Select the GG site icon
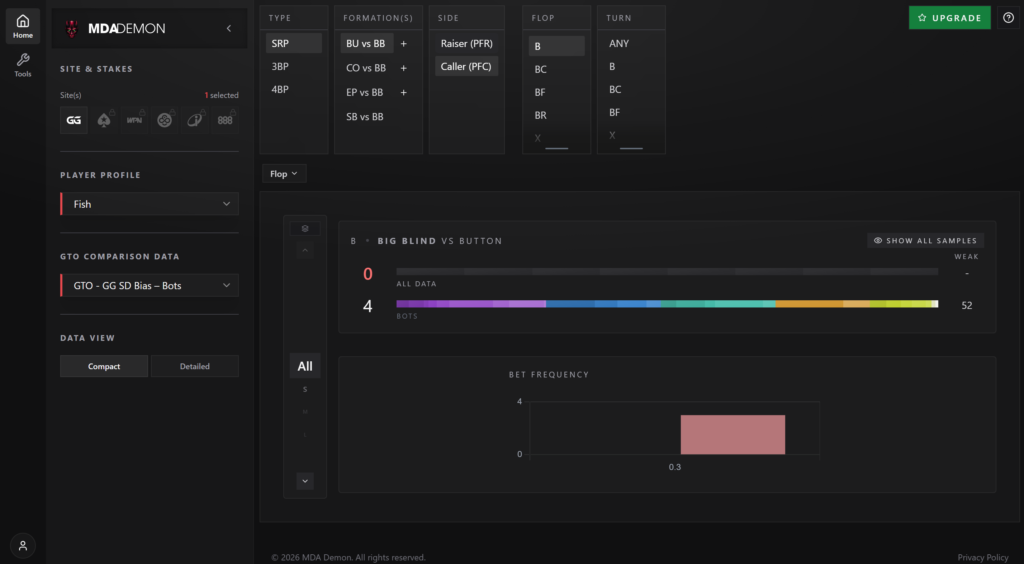 [x=74, y=120]
